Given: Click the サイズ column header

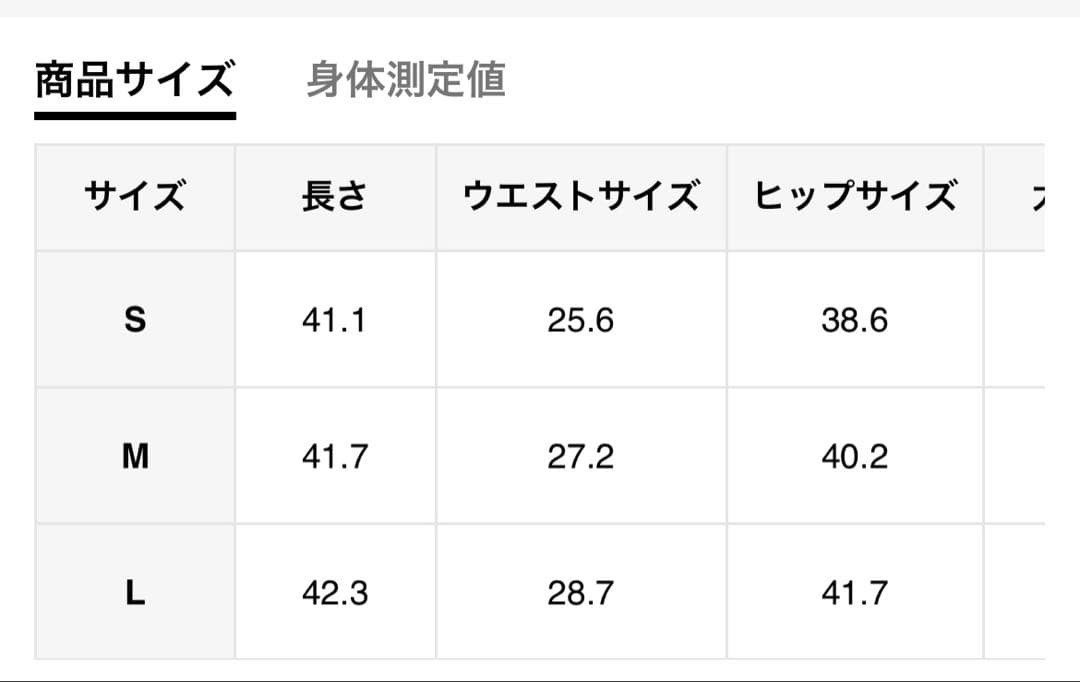Looking at the screenshot, I should (135, 197).
